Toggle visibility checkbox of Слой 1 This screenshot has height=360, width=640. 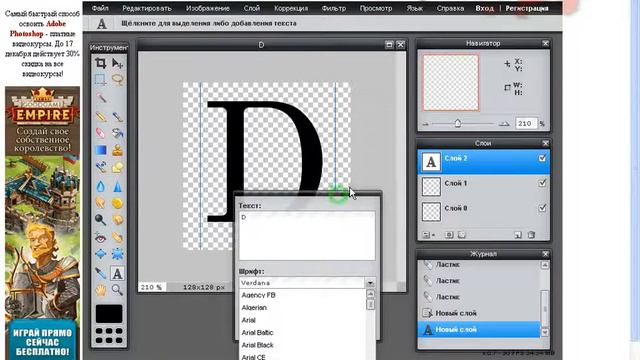coord(542,183)
